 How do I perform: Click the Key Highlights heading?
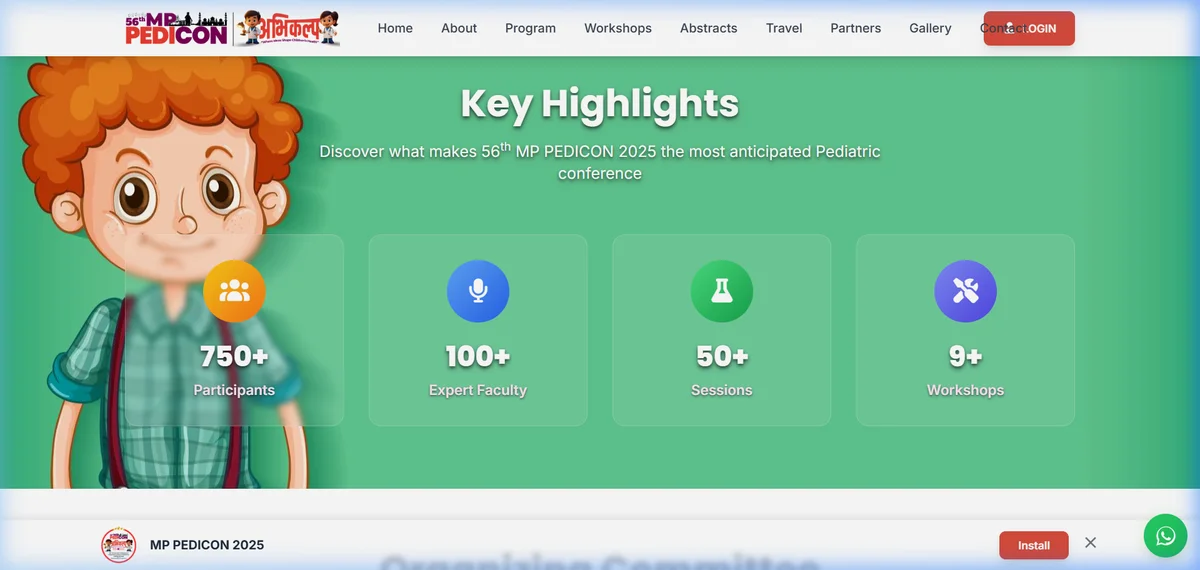(600, 104)
